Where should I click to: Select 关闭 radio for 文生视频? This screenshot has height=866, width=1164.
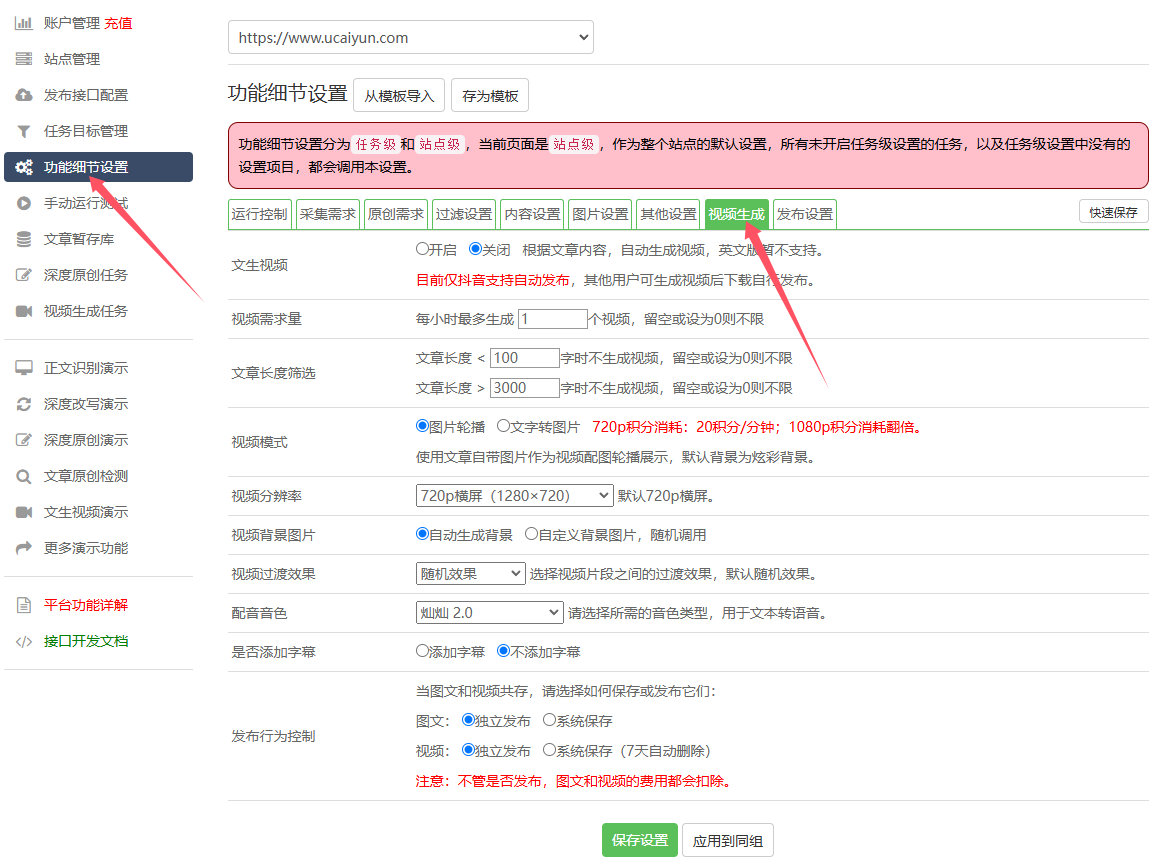click(475, 249)
